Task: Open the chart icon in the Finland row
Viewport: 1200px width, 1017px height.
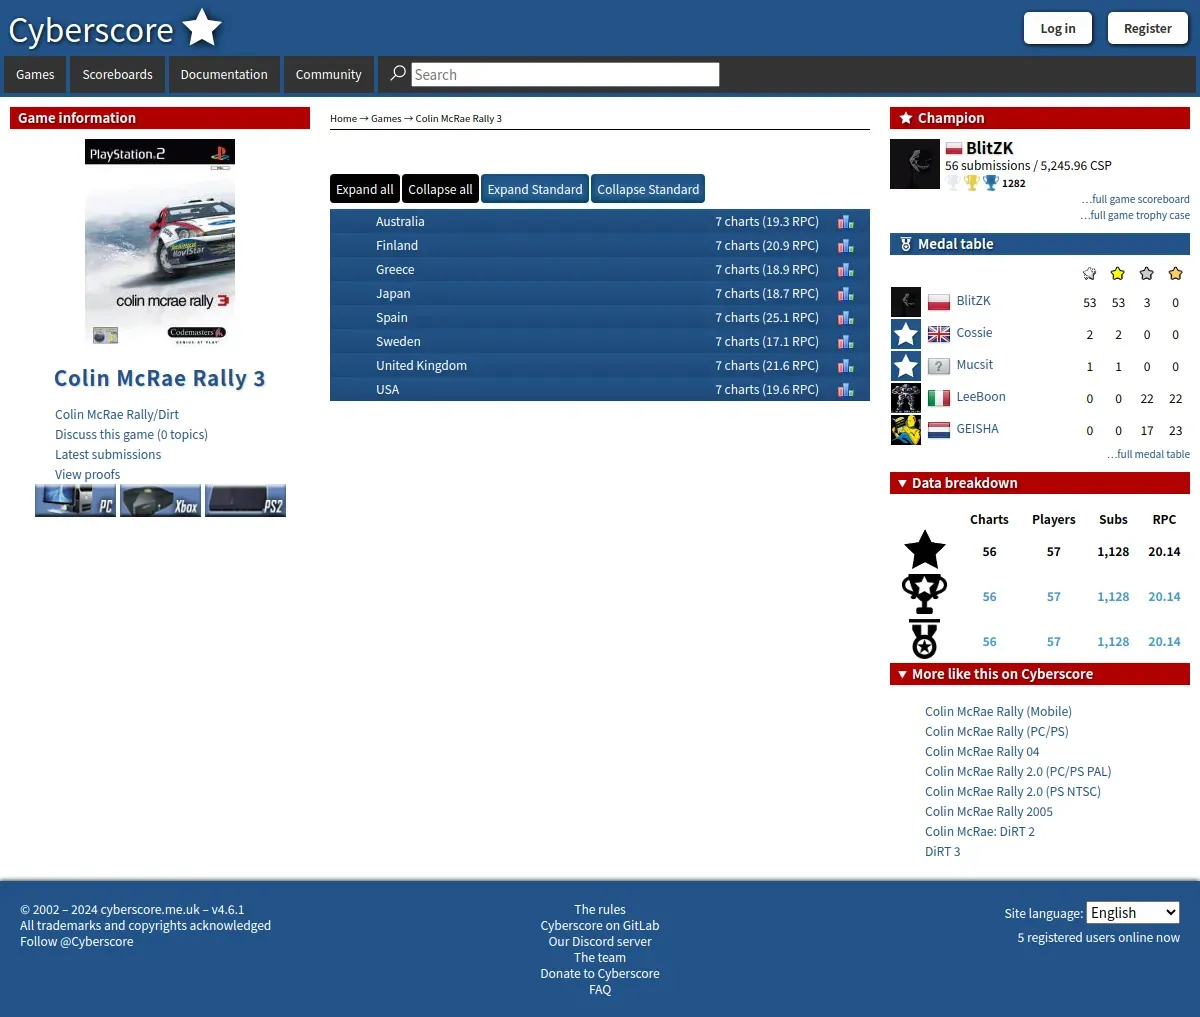Action: click(846, 246)
